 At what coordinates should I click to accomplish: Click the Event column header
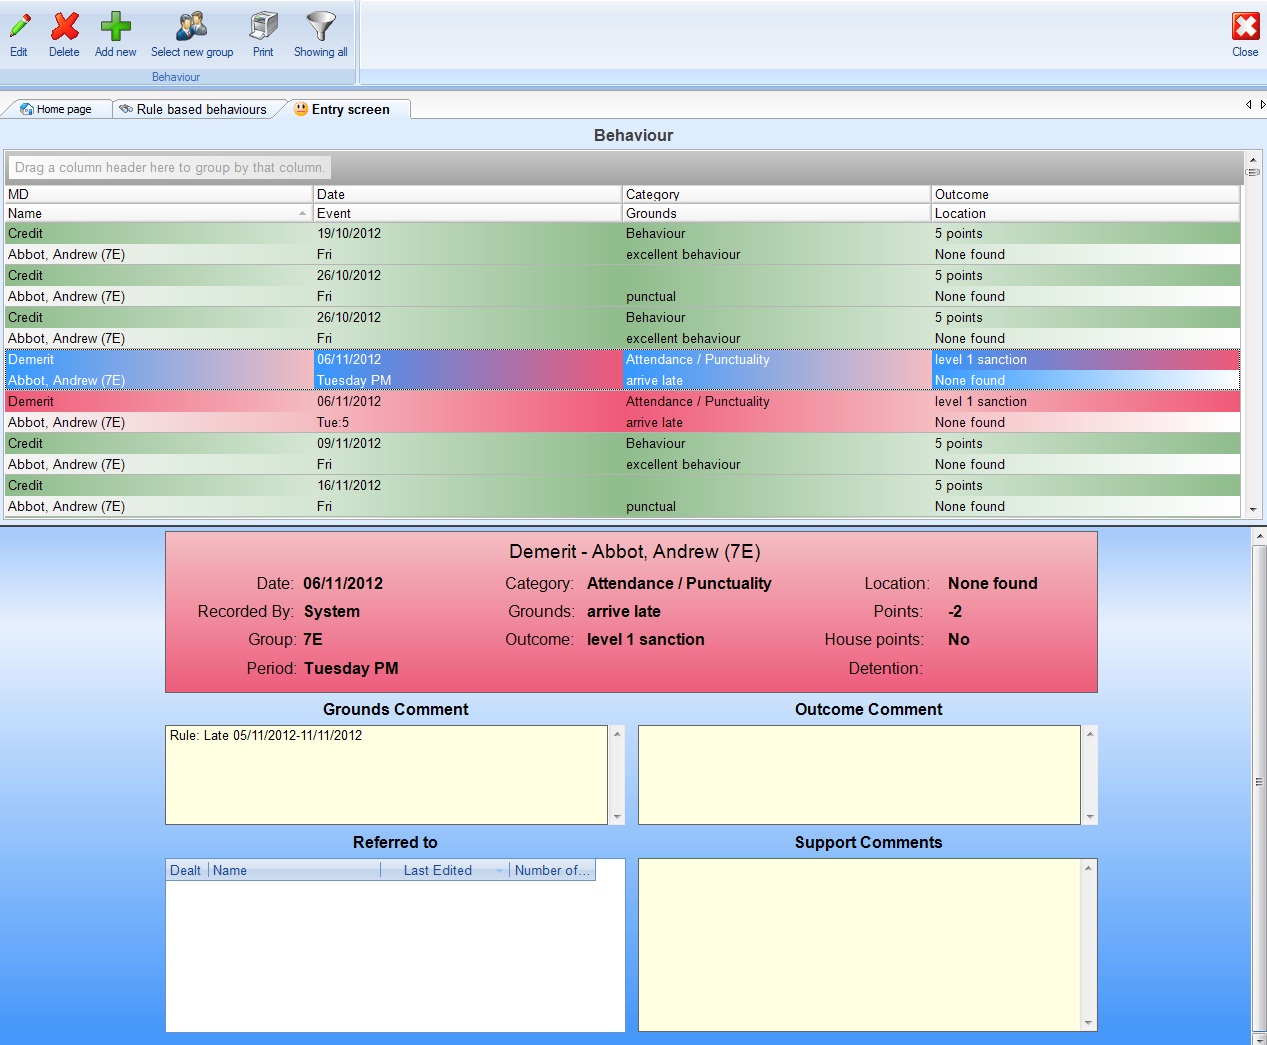(467, 213)
